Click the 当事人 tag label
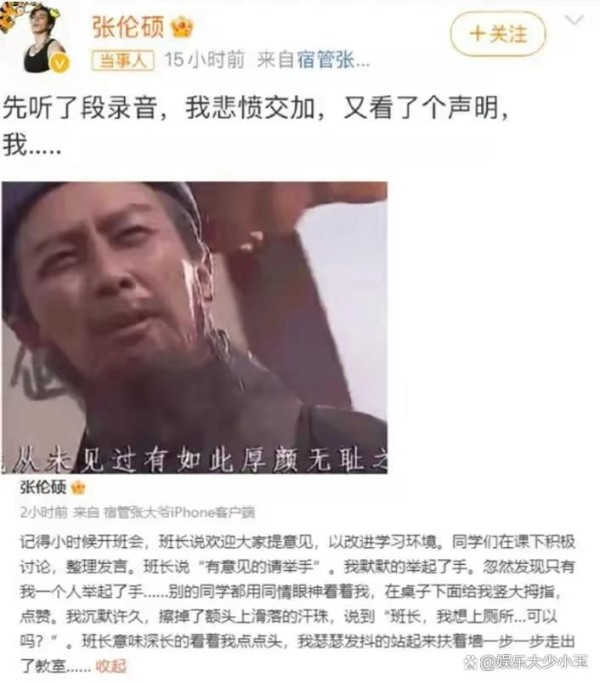The height and width of the screenshot is (683, 600). pyautogui.click(x=122, y=60)
